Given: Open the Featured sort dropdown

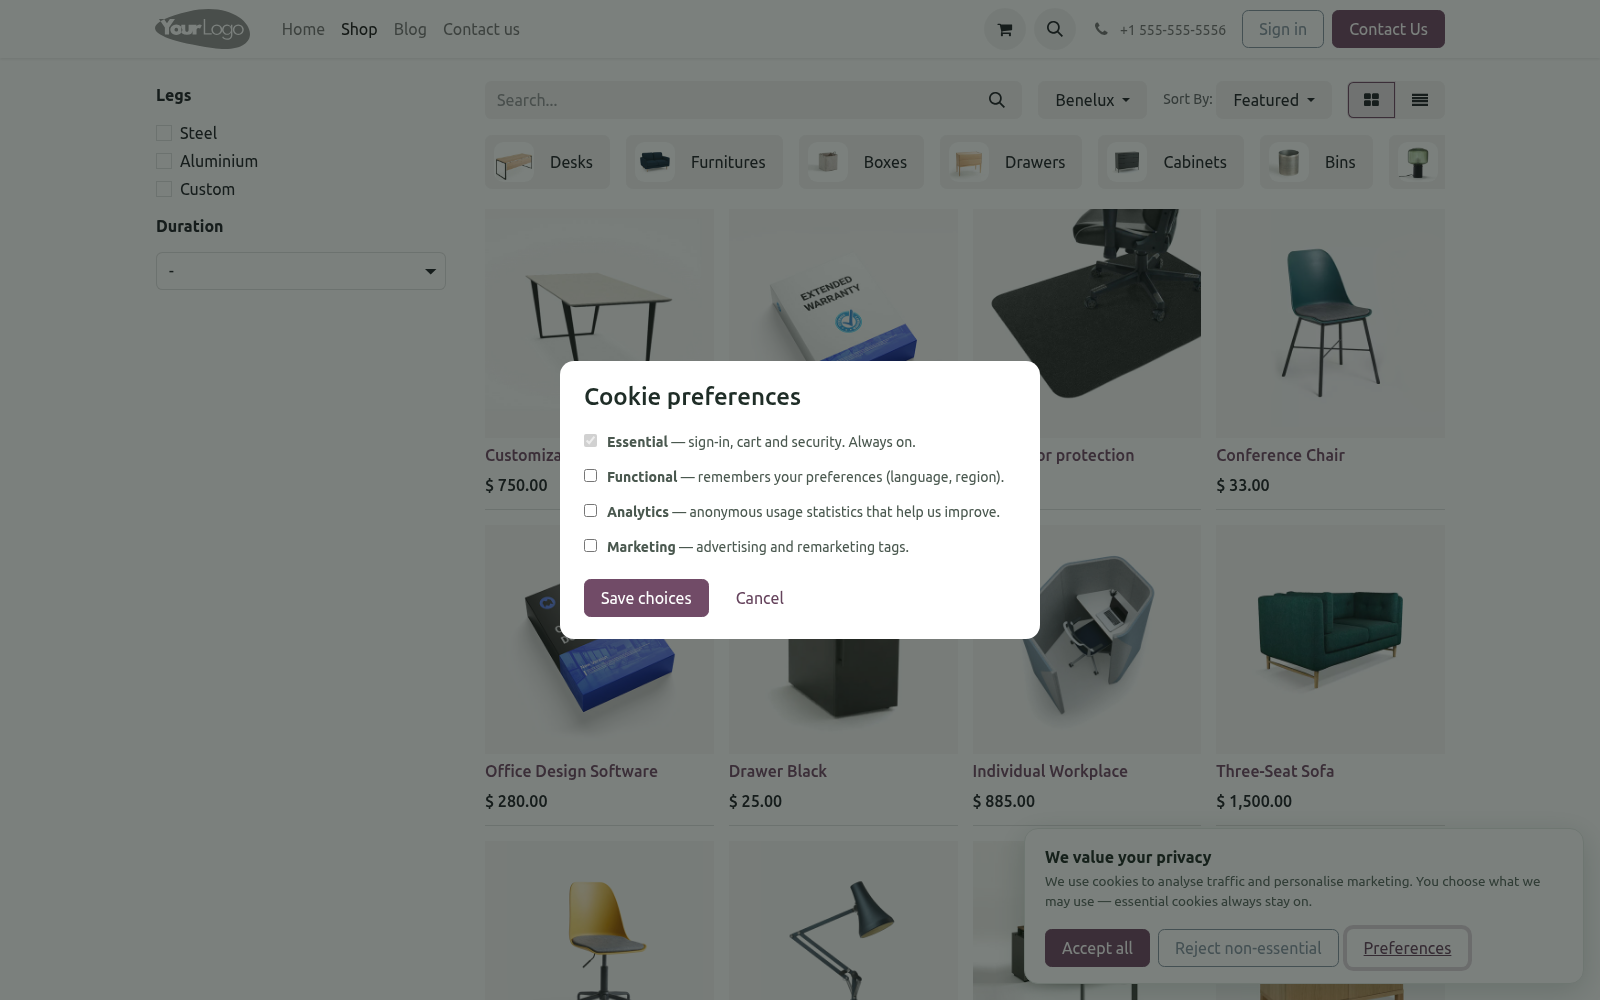Looking at the screenshot, I should point(1274,100).
